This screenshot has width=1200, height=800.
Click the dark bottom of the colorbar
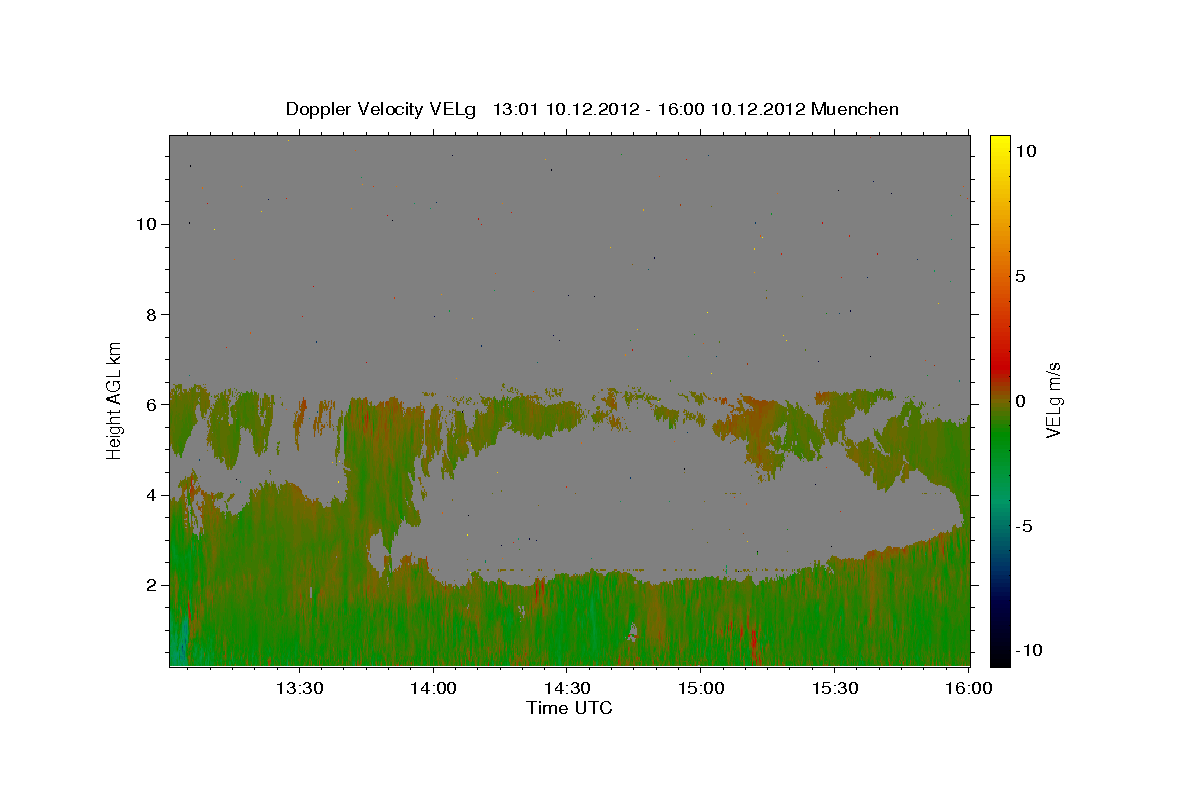999,650
